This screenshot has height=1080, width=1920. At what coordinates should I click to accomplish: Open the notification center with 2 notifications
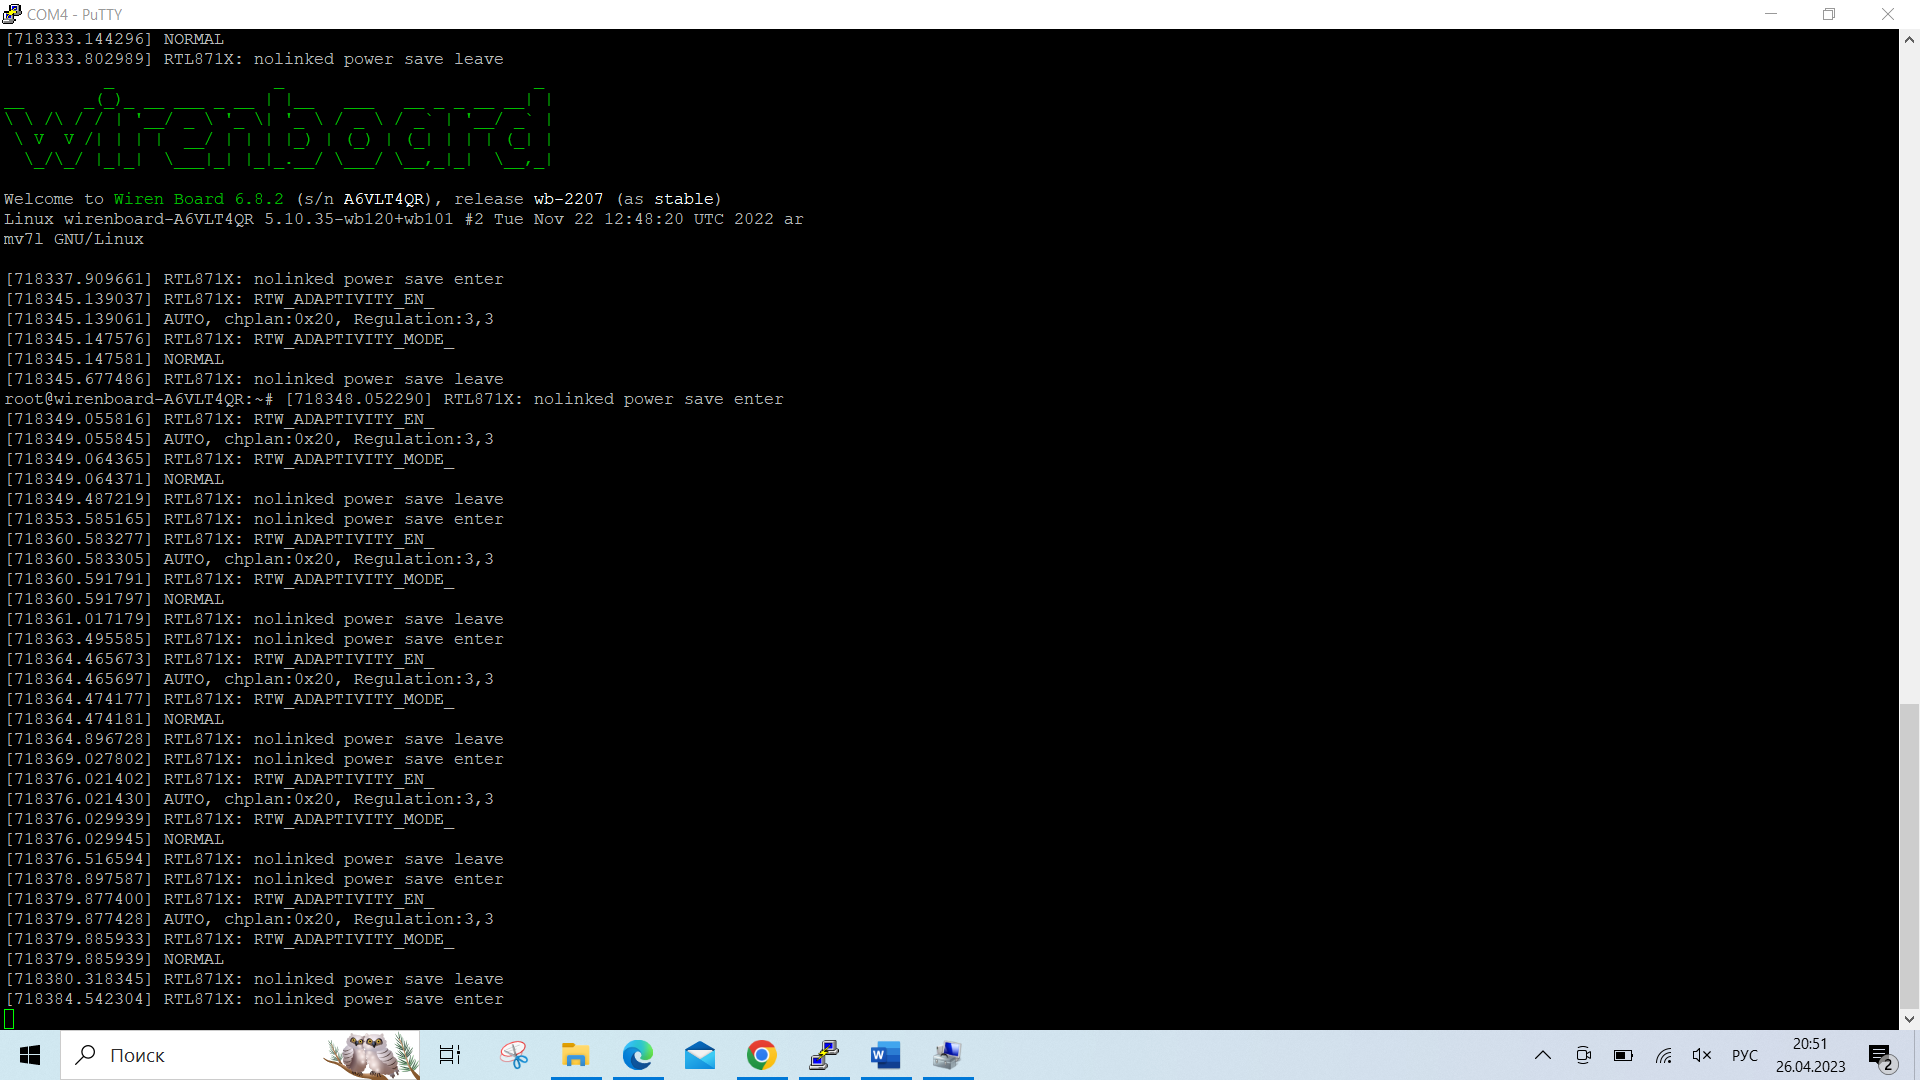pos(1880,1056)
